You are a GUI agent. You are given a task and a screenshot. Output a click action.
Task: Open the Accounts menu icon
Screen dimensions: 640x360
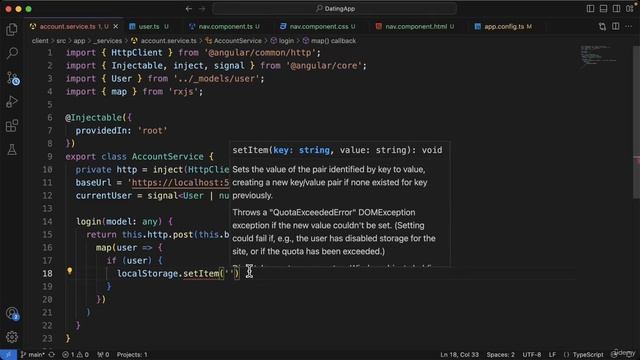tap(12, 313)
